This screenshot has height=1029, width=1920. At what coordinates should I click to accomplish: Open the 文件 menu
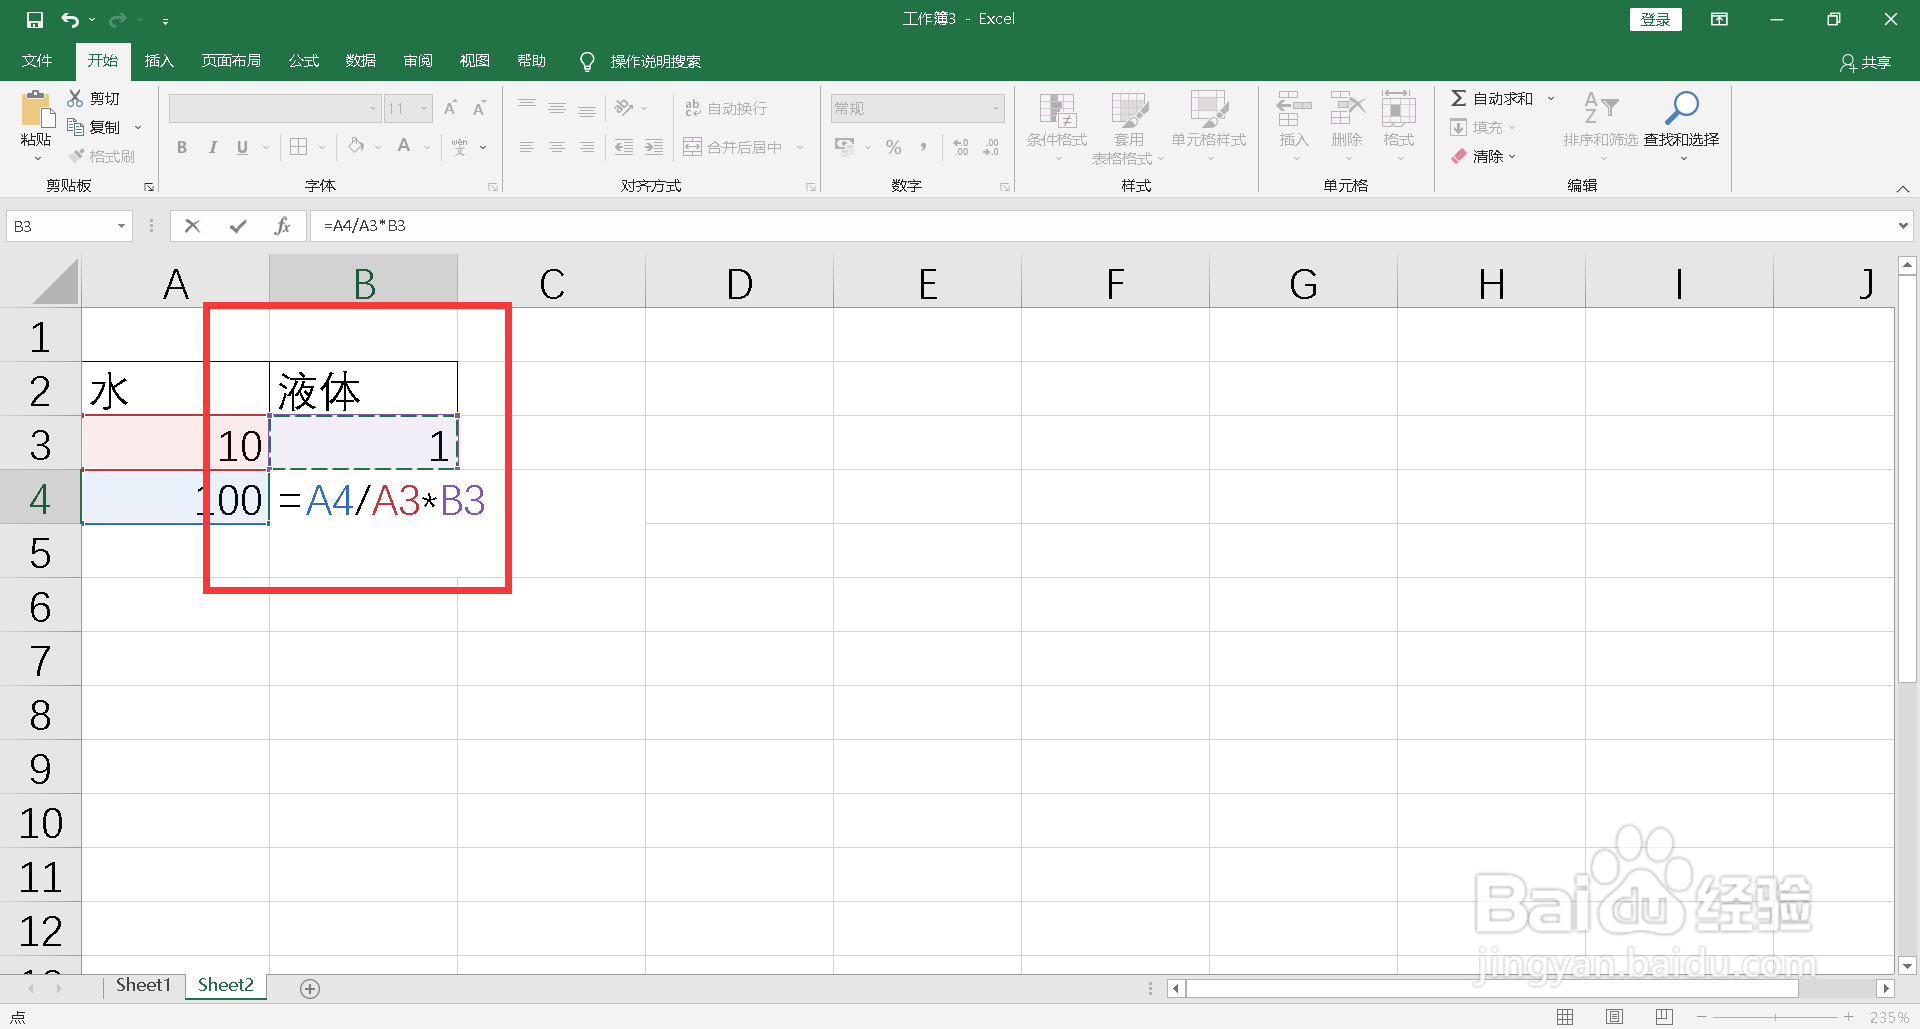point(37,61)
